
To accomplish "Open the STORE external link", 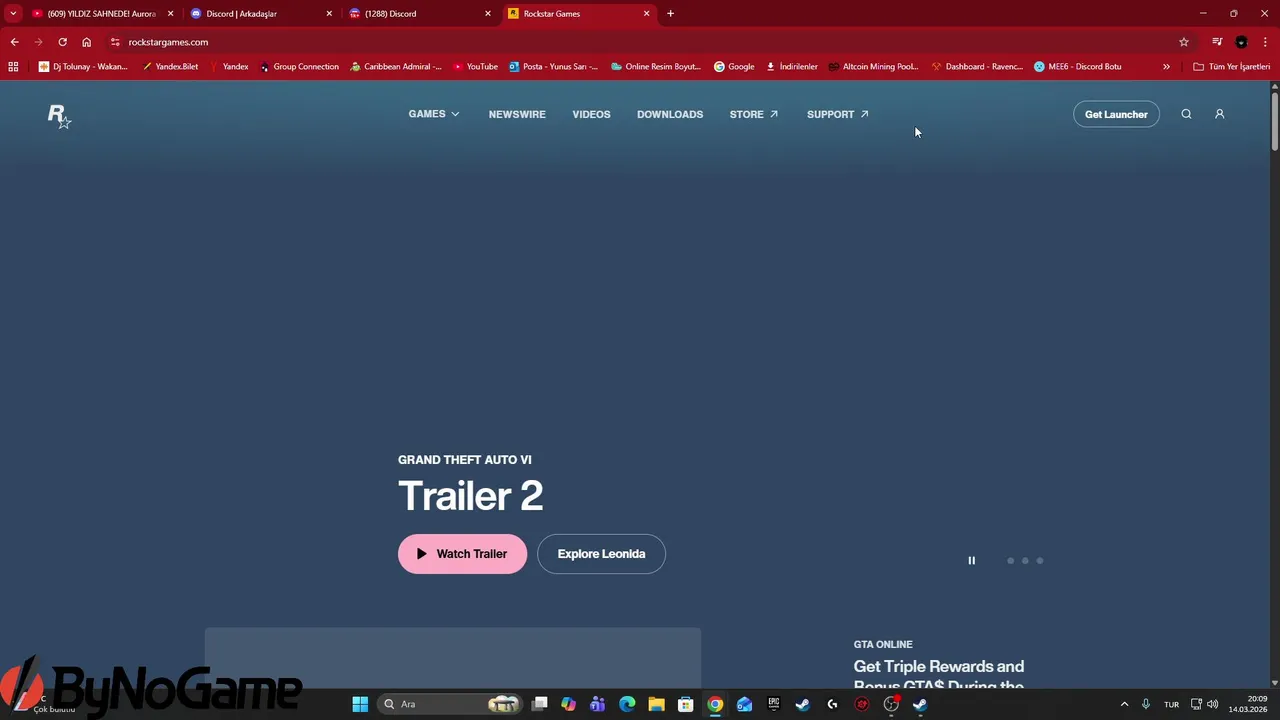I will [x=754, y=114].
